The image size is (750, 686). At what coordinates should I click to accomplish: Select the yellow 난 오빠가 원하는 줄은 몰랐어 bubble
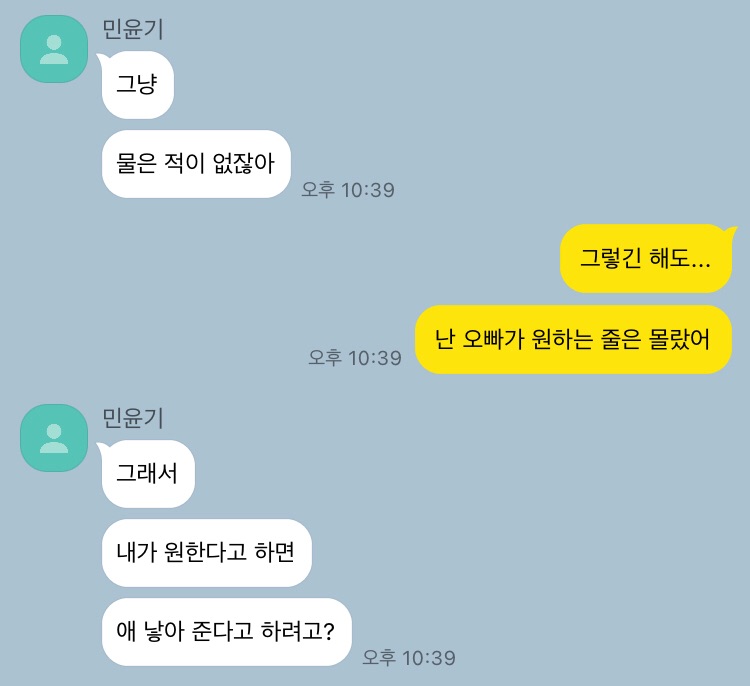coord(573,340)
